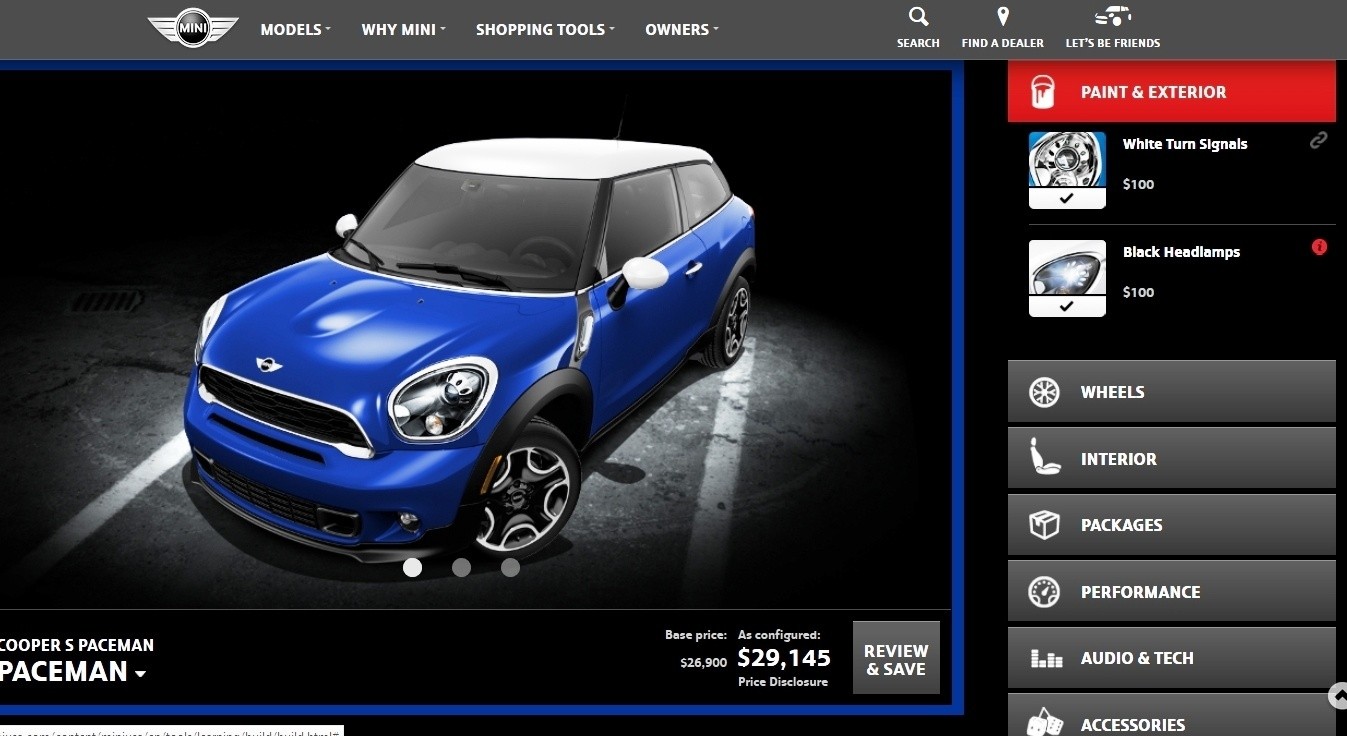The width and height of the screenshot is (1347, 736).
Task: Click the Find a Dealer pin icon
Action: pos(1003,17)
